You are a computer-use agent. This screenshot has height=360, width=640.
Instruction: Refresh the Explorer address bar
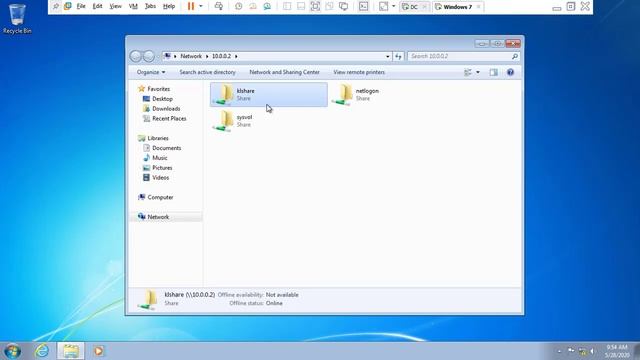[x=398, y=56]
